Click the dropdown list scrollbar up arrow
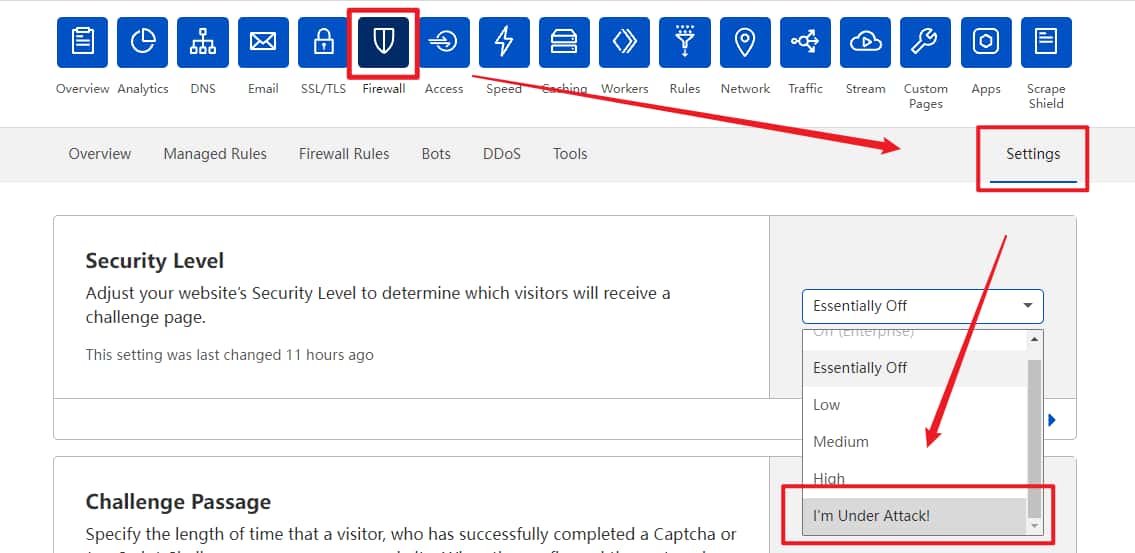Screen dimensions: 1135x553 1034,339
